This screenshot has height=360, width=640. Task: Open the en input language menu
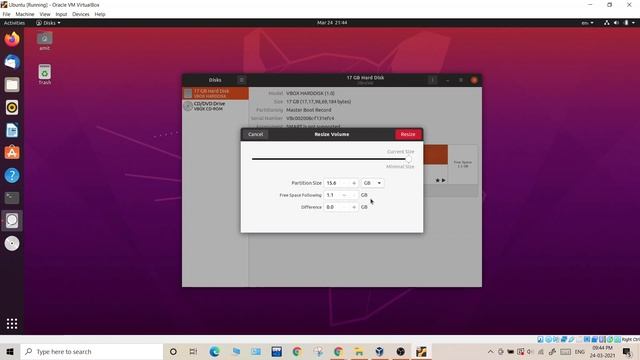click(x=587, y=23)
